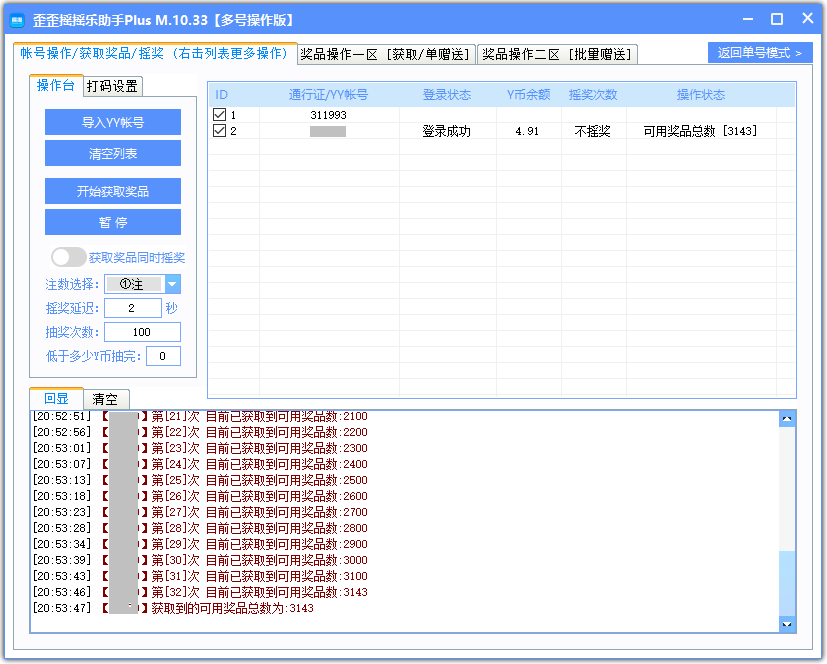Screen dimensions: 827x664
Task: Click balance cell 4.91
Action: (527, 131)
